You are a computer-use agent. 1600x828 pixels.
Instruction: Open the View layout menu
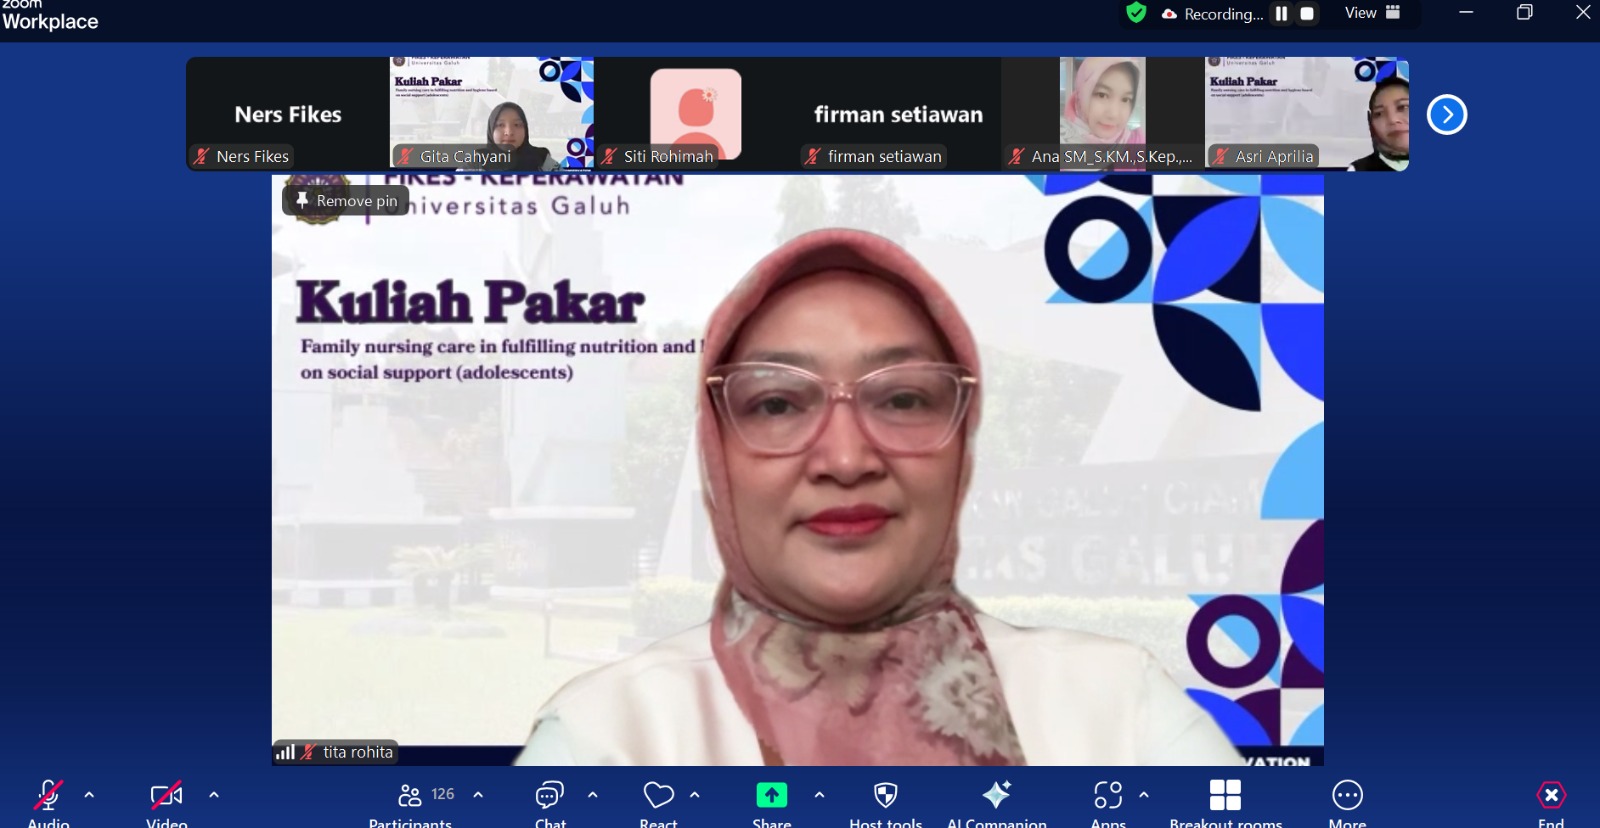pyautogui.click(x=1372, y=13)
